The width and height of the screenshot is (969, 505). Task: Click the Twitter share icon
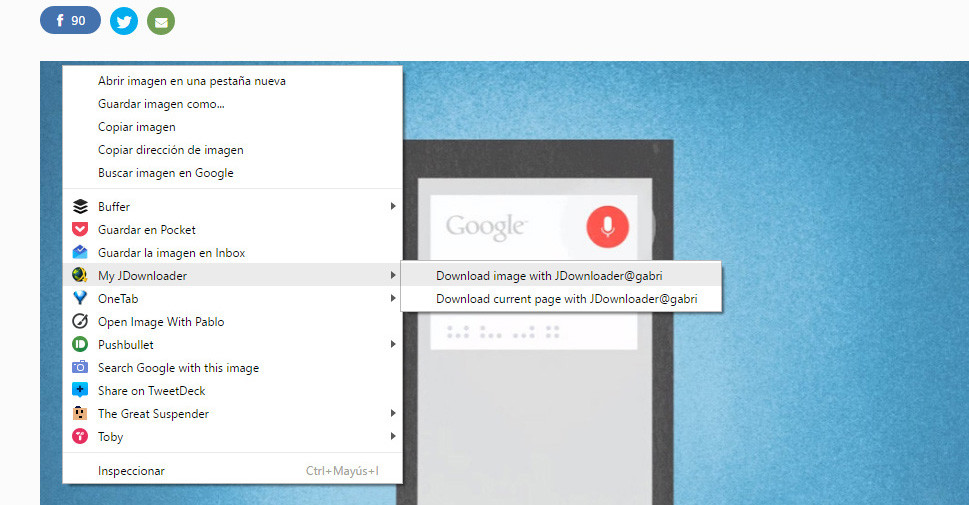pyautogui.click(x=124, y=21)
